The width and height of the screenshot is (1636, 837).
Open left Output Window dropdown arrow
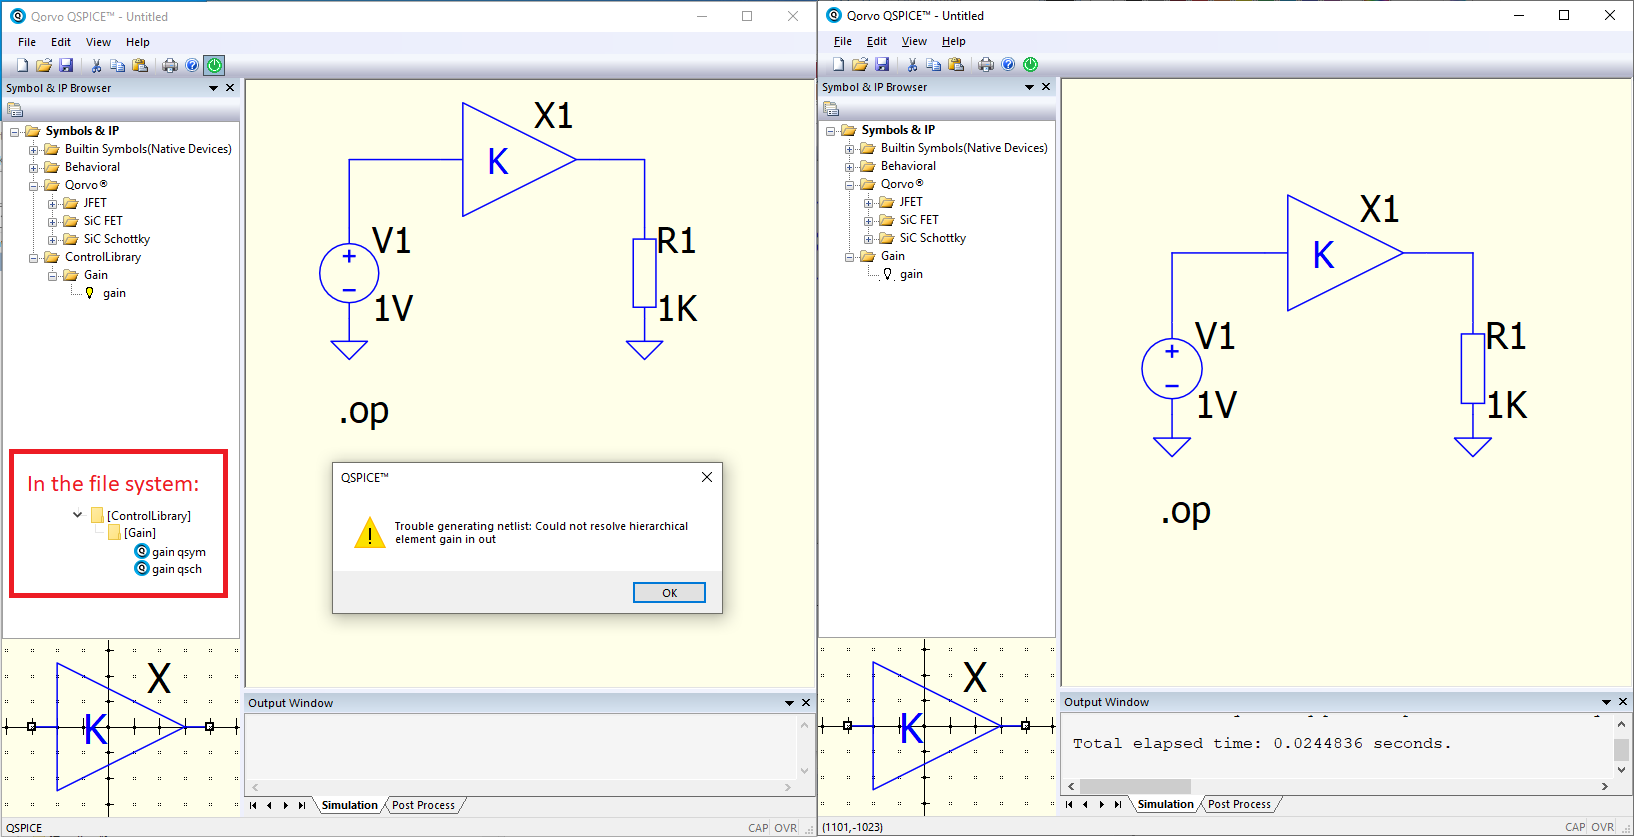pos(789,703)
